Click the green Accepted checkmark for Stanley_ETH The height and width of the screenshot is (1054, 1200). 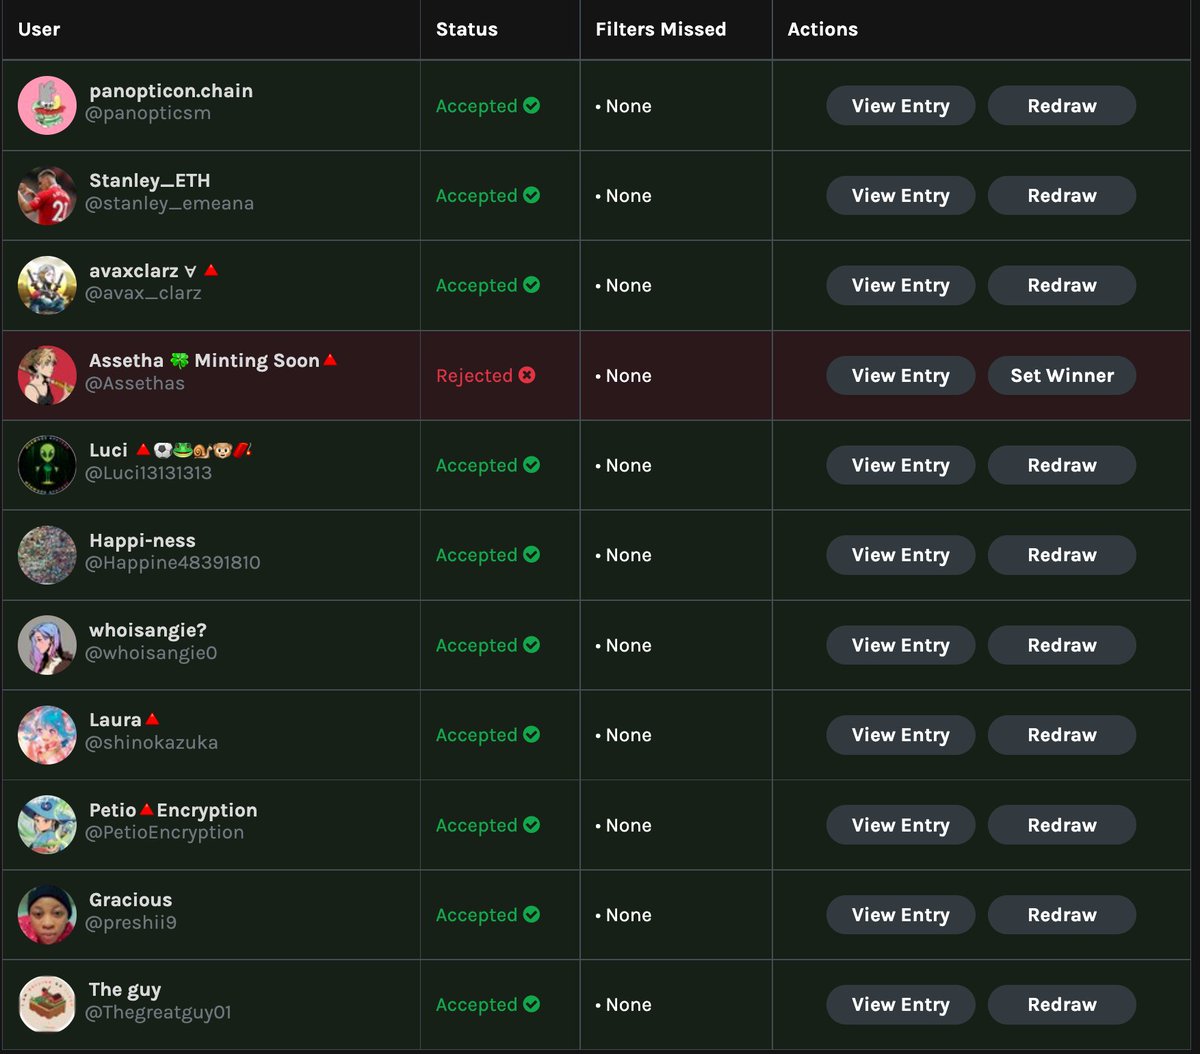click(532, 195)
